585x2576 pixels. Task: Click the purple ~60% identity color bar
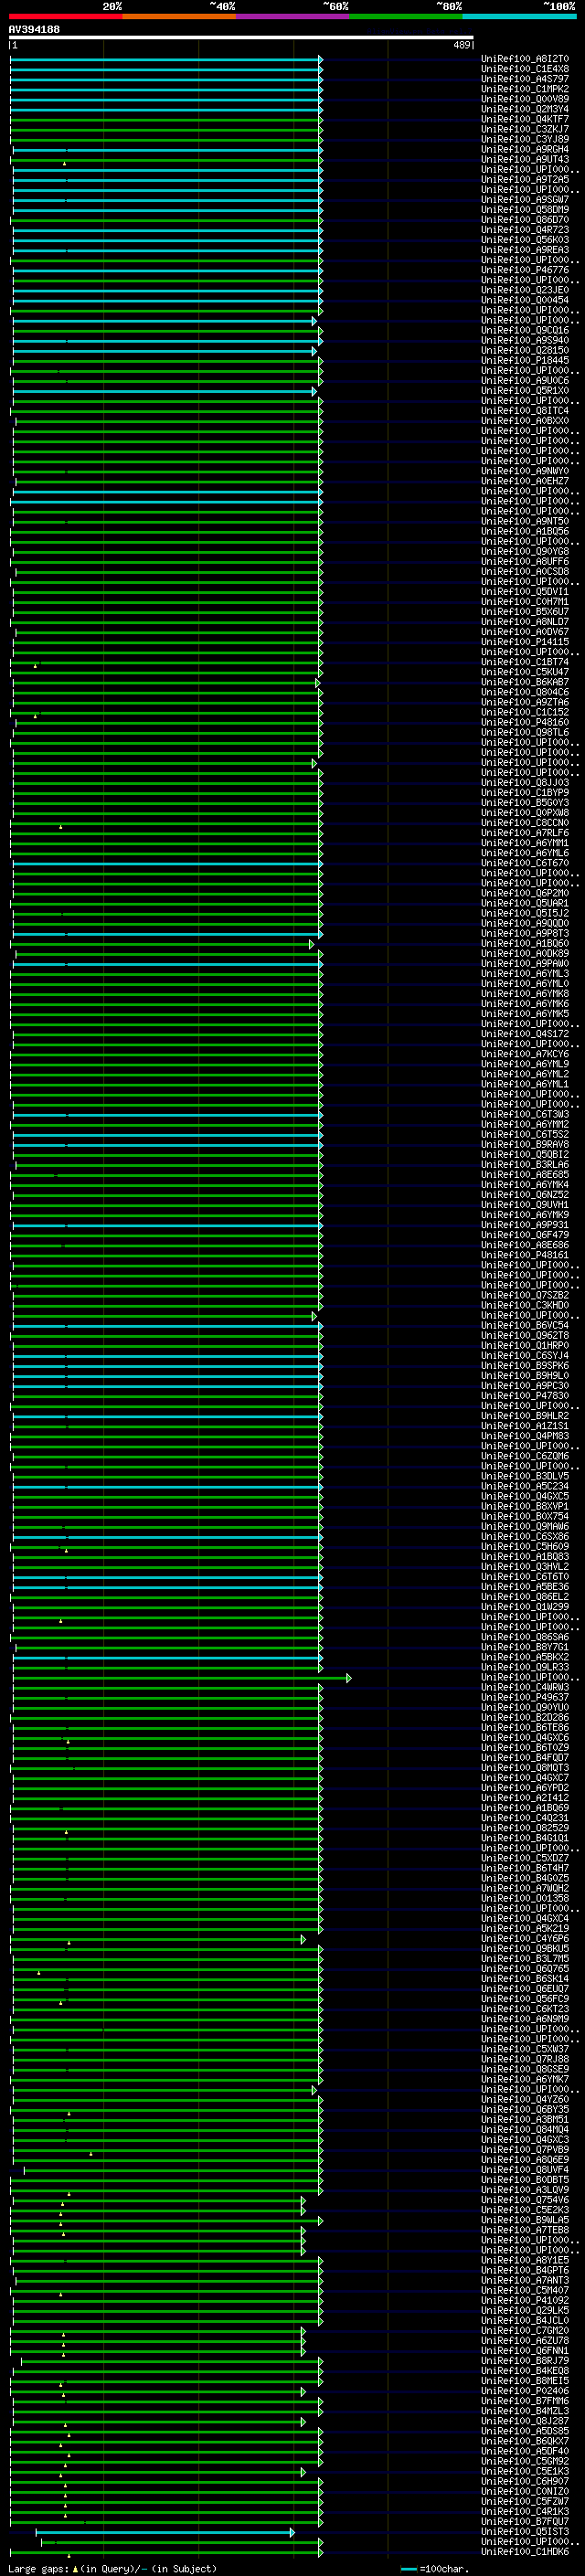[x=292, y=17]
